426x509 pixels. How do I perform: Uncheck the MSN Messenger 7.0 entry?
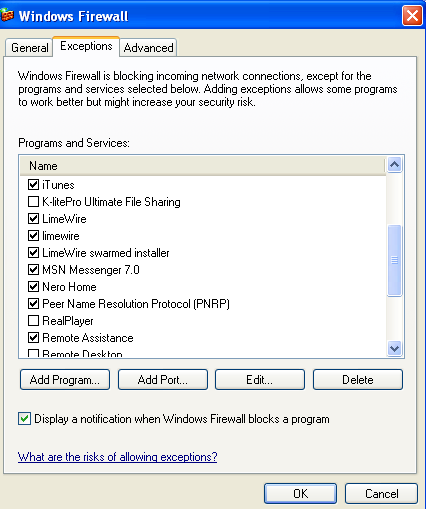tap(33, 269)
